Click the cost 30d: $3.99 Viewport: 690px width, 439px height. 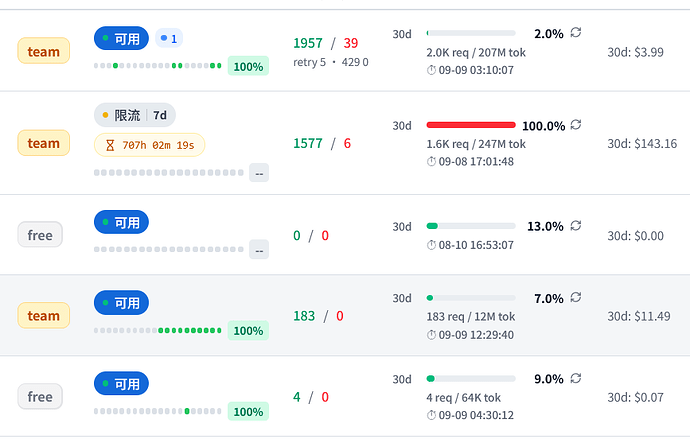tap(635, 52)
